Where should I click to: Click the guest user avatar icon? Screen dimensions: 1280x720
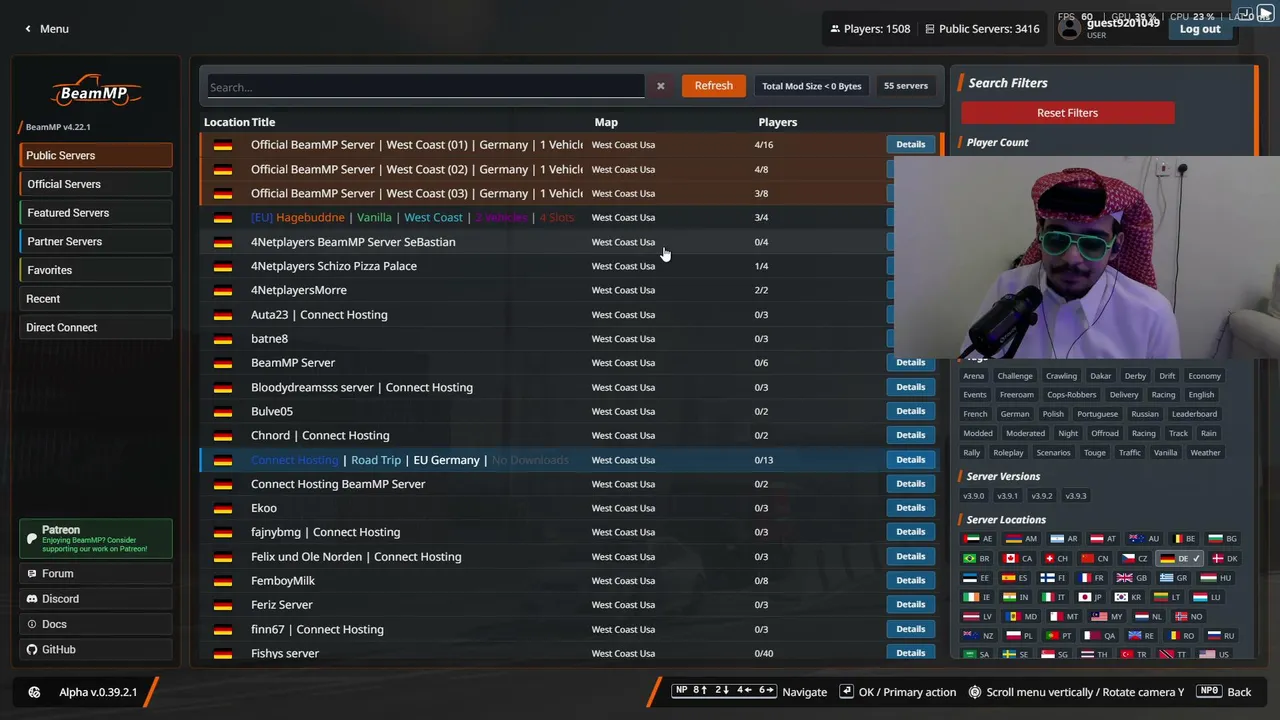pos(1070,29)
